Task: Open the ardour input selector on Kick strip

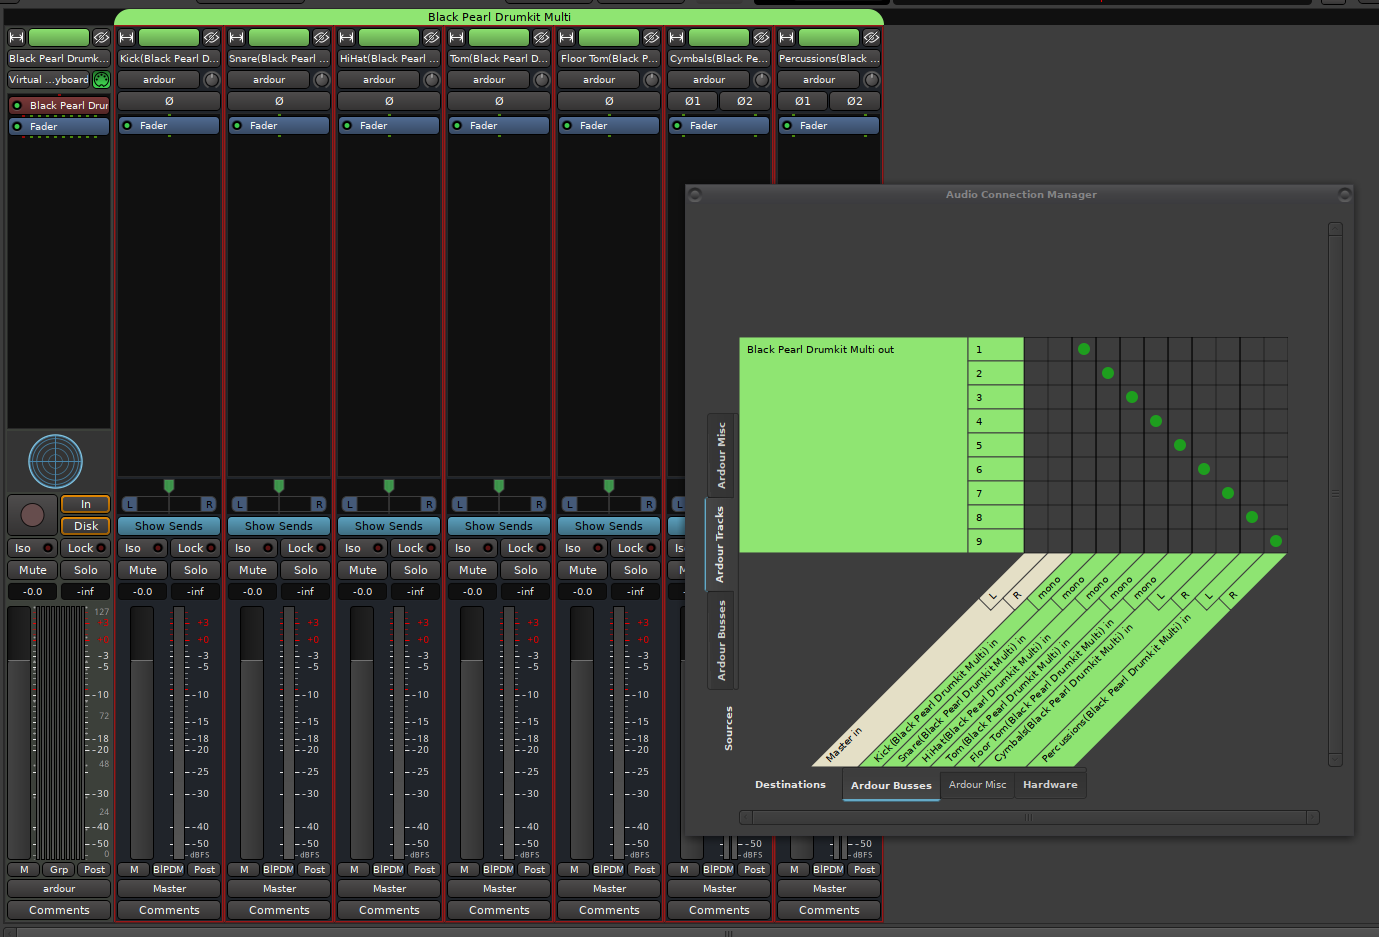Action: point(159,80)
